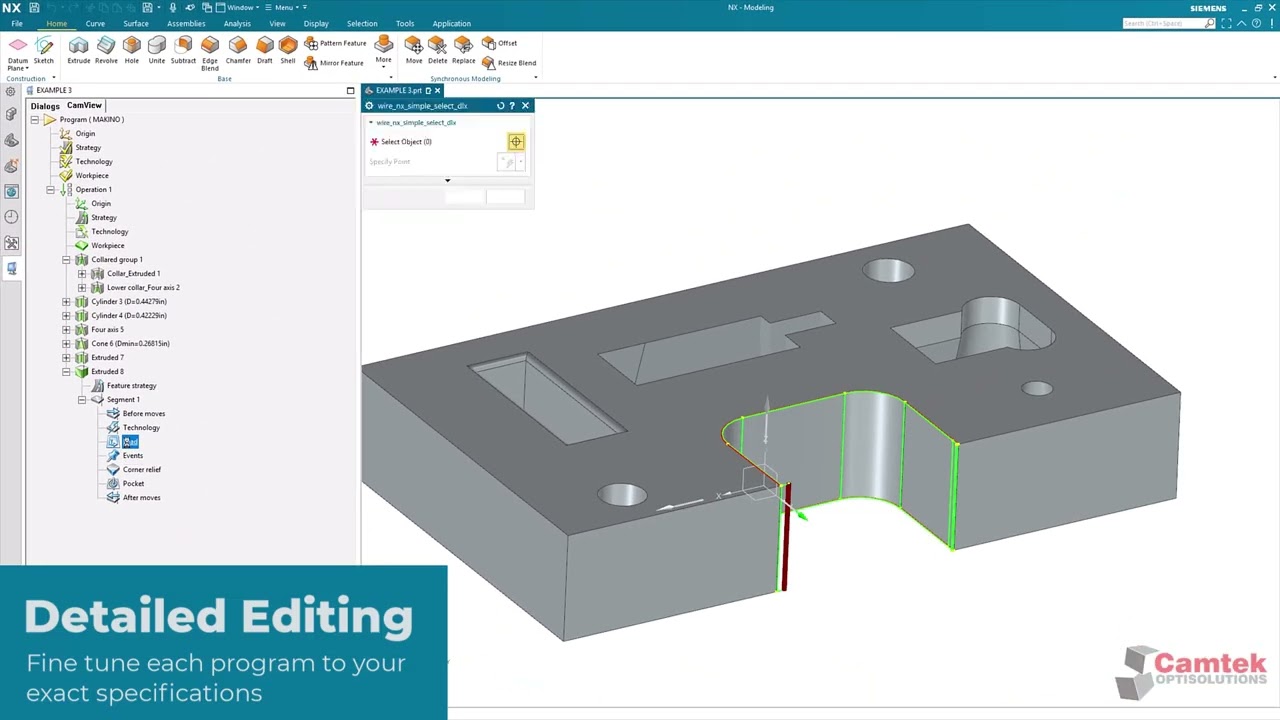Switch to the Dialogs tab

click(x=45, y=106)
